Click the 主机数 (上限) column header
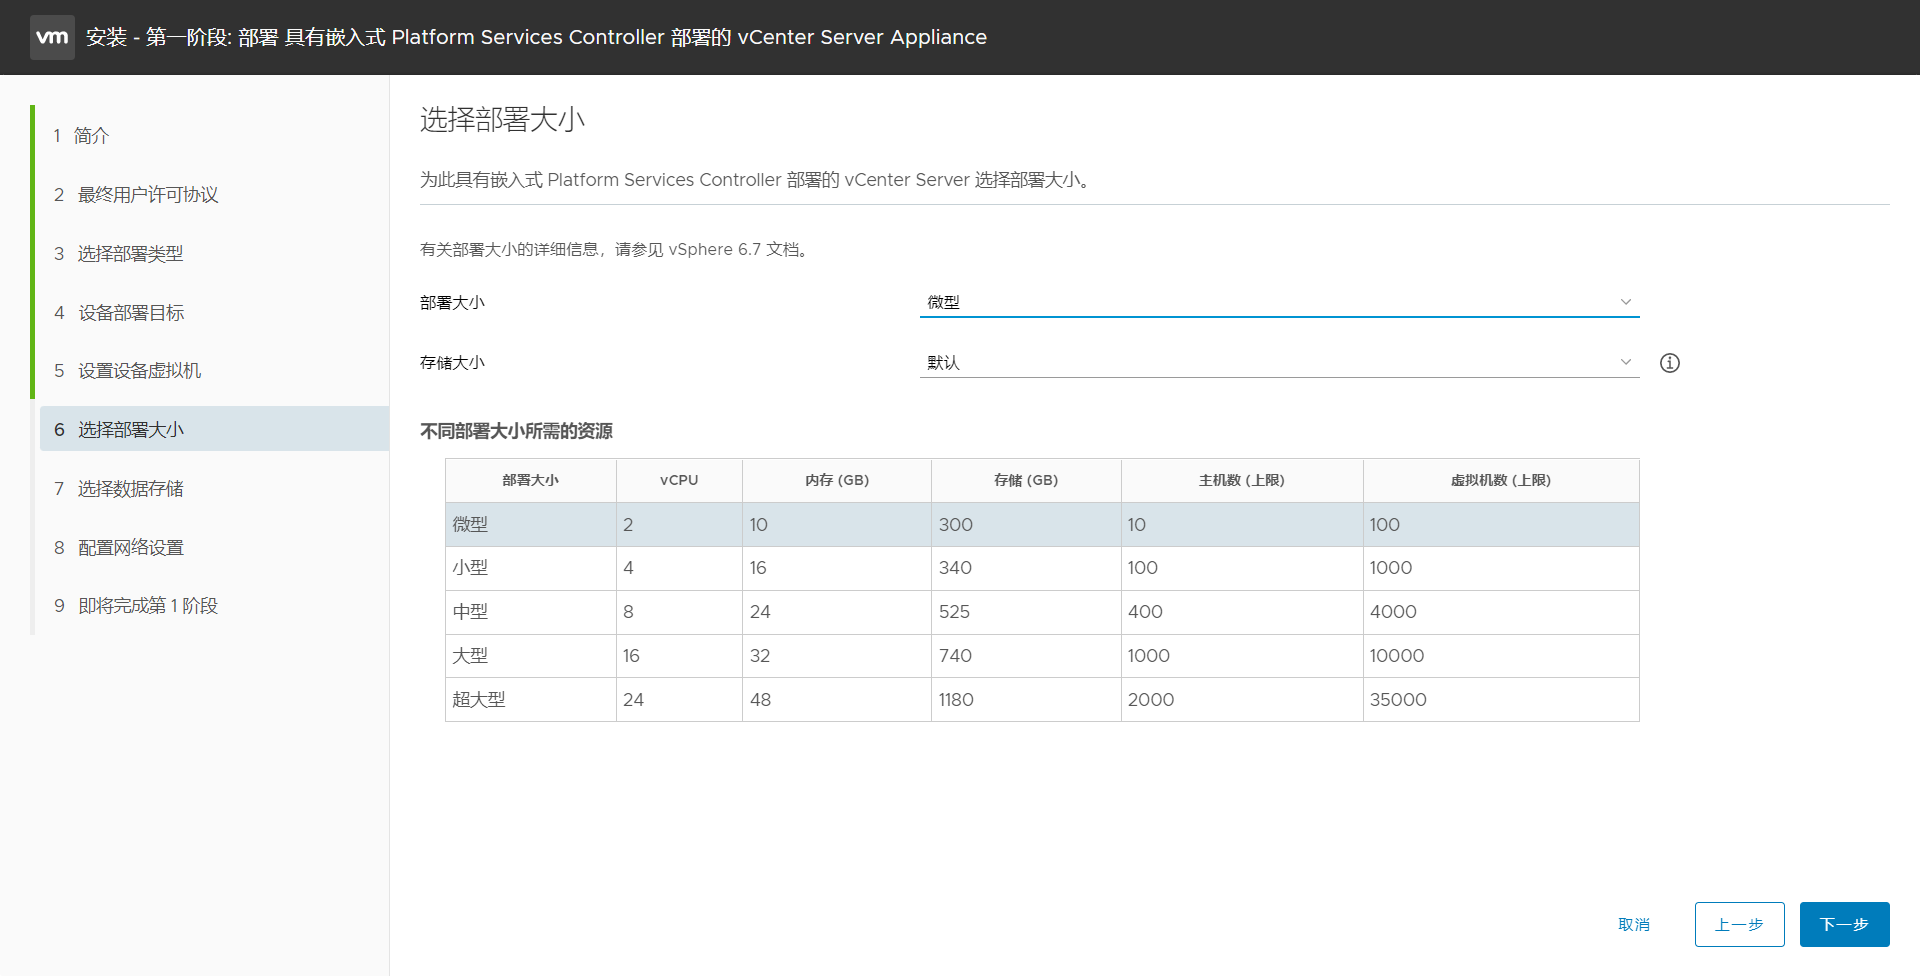Image resolution: width=1920 pixels, height=976 pixels. tap(1242, 480)
